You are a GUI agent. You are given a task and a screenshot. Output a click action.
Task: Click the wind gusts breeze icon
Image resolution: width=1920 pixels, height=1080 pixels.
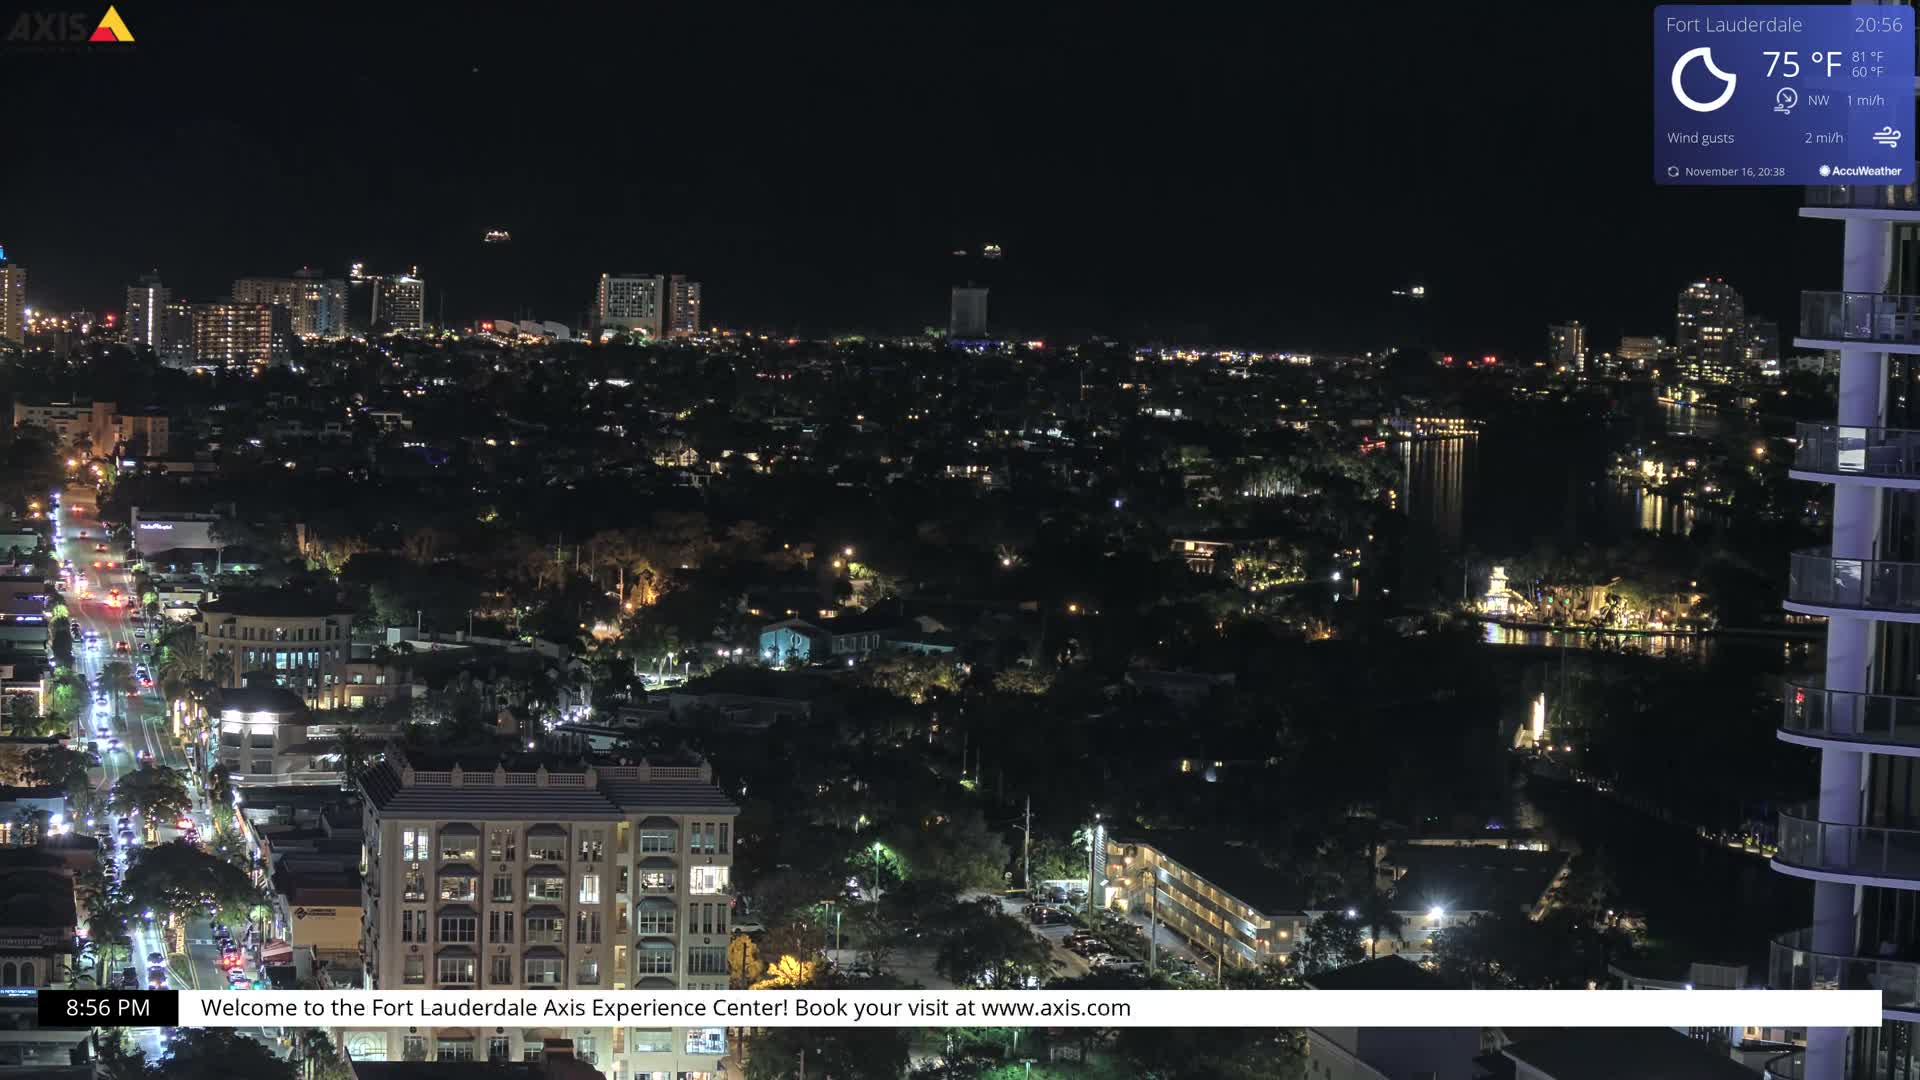click(x=1888, y=137)
